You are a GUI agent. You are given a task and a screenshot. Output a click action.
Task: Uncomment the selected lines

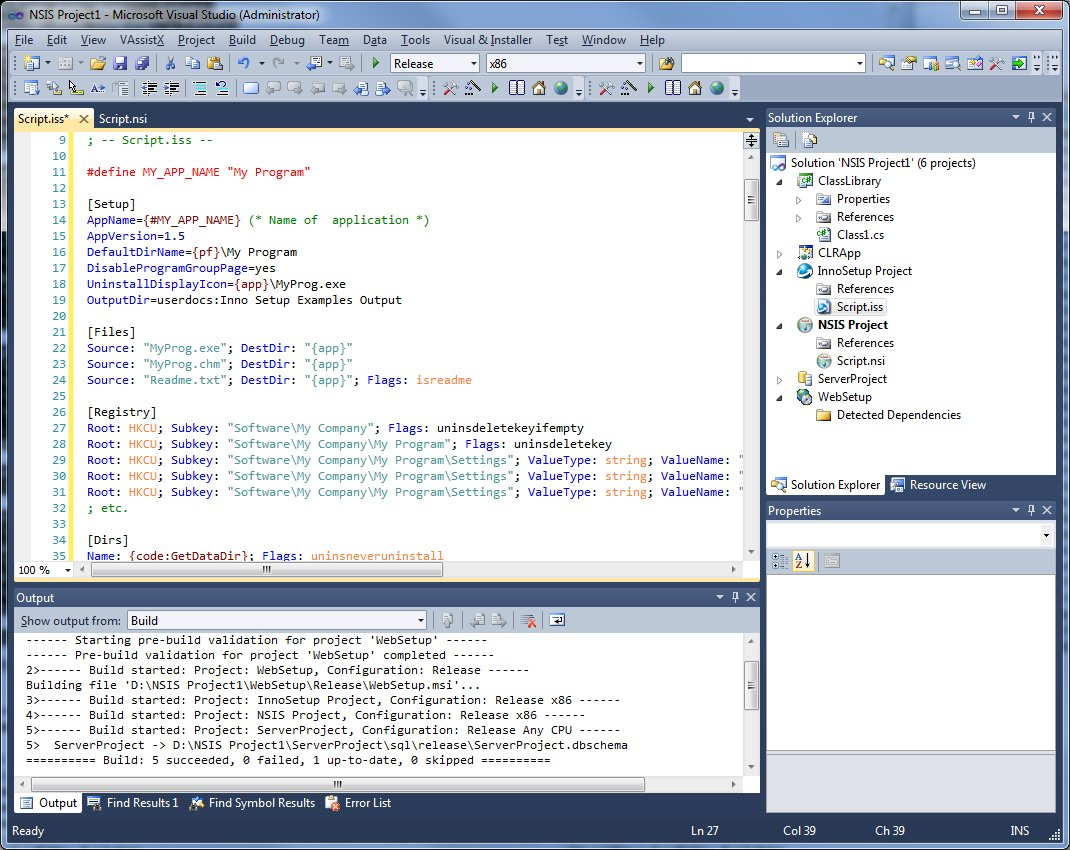tap(222, 88)
